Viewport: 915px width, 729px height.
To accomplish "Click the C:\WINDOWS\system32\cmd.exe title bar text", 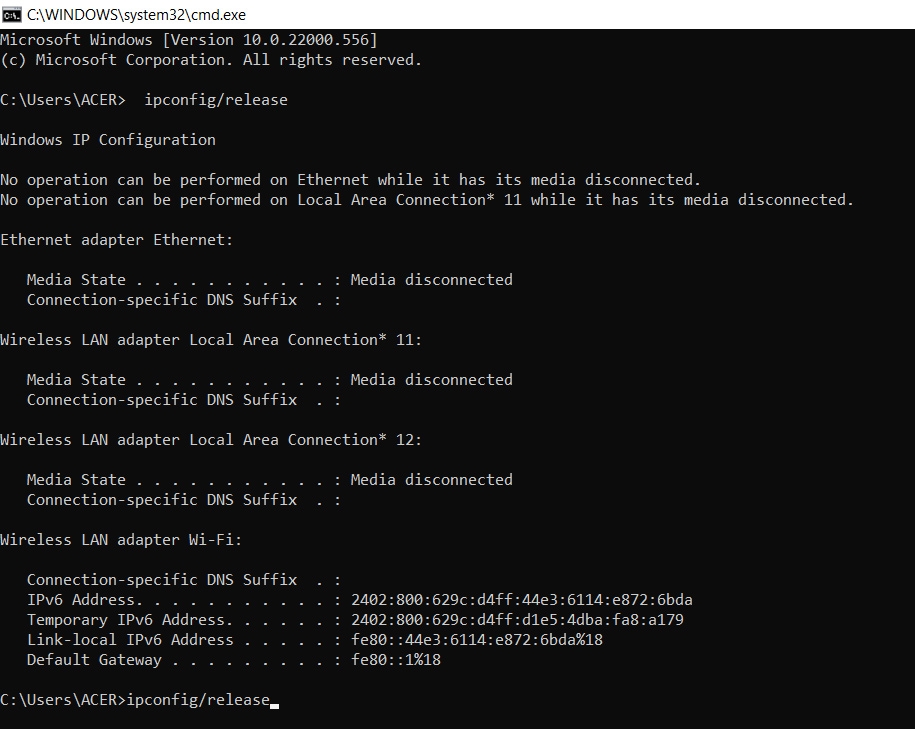I will tap(136, 15).
